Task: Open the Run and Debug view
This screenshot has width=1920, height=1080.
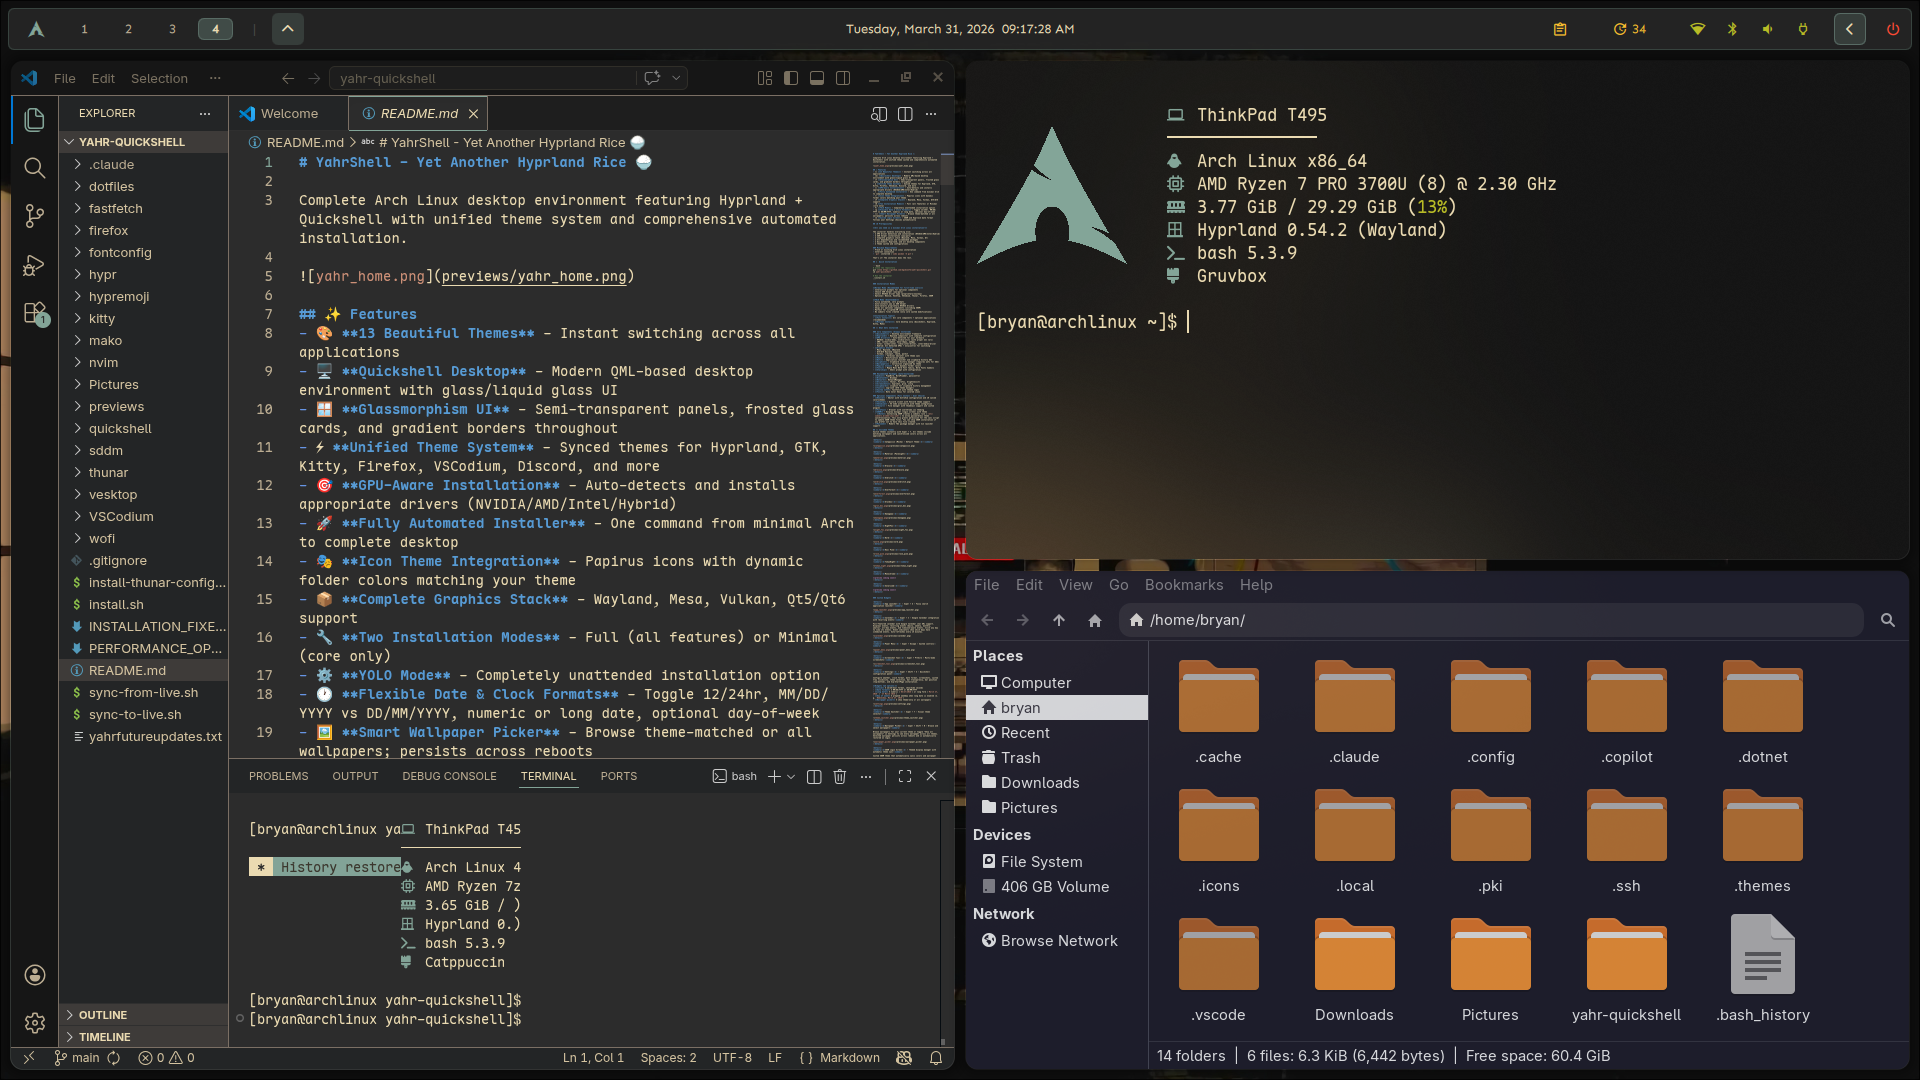Action: 34,264
